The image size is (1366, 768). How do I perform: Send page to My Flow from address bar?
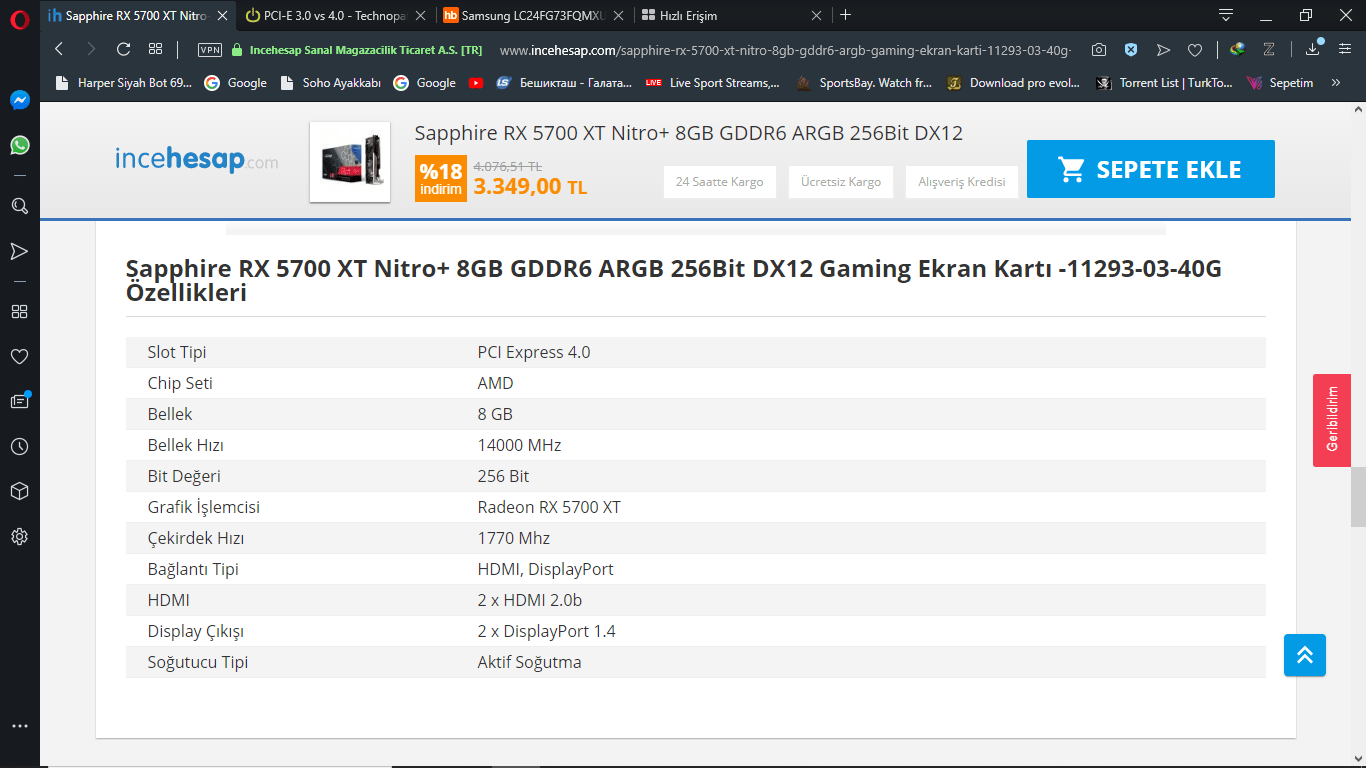point(1163,50)
